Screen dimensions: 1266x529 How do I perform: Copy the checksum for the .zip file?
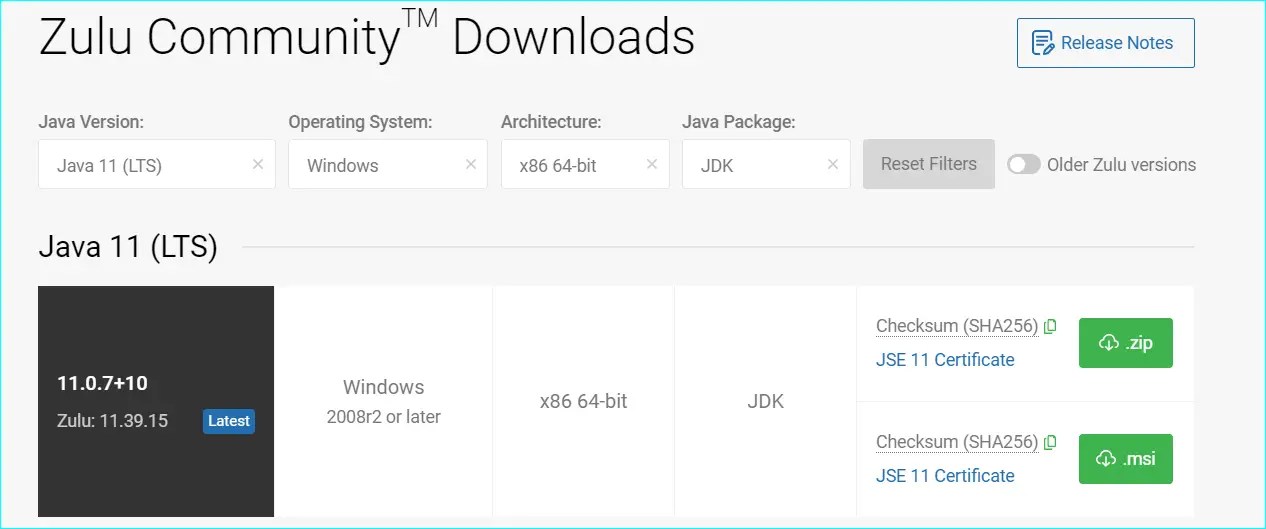pos(1050,326)
